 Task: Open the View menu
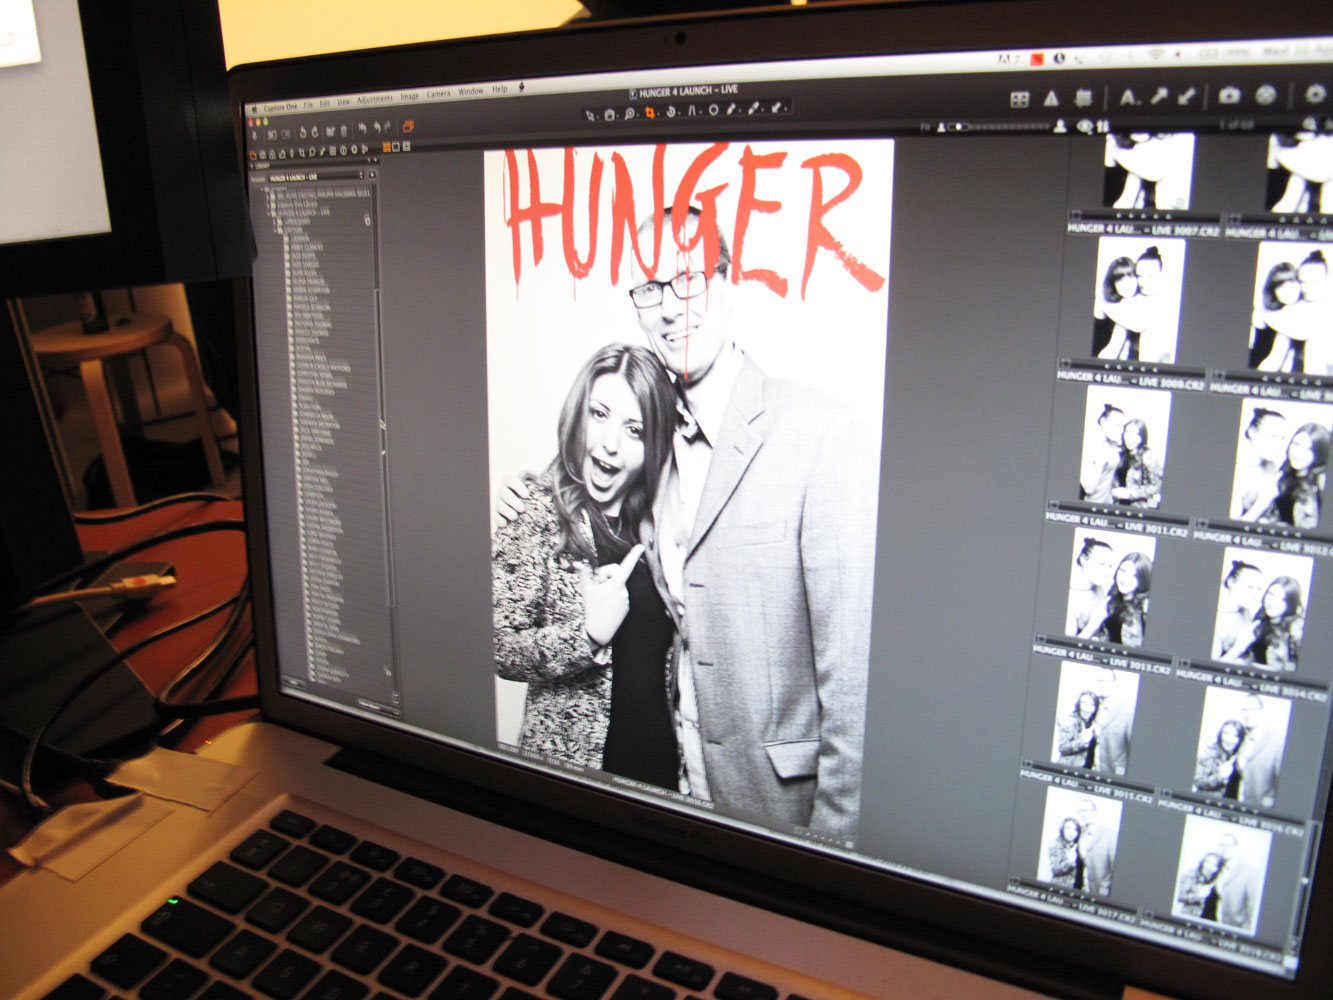(x=343, y=102)
